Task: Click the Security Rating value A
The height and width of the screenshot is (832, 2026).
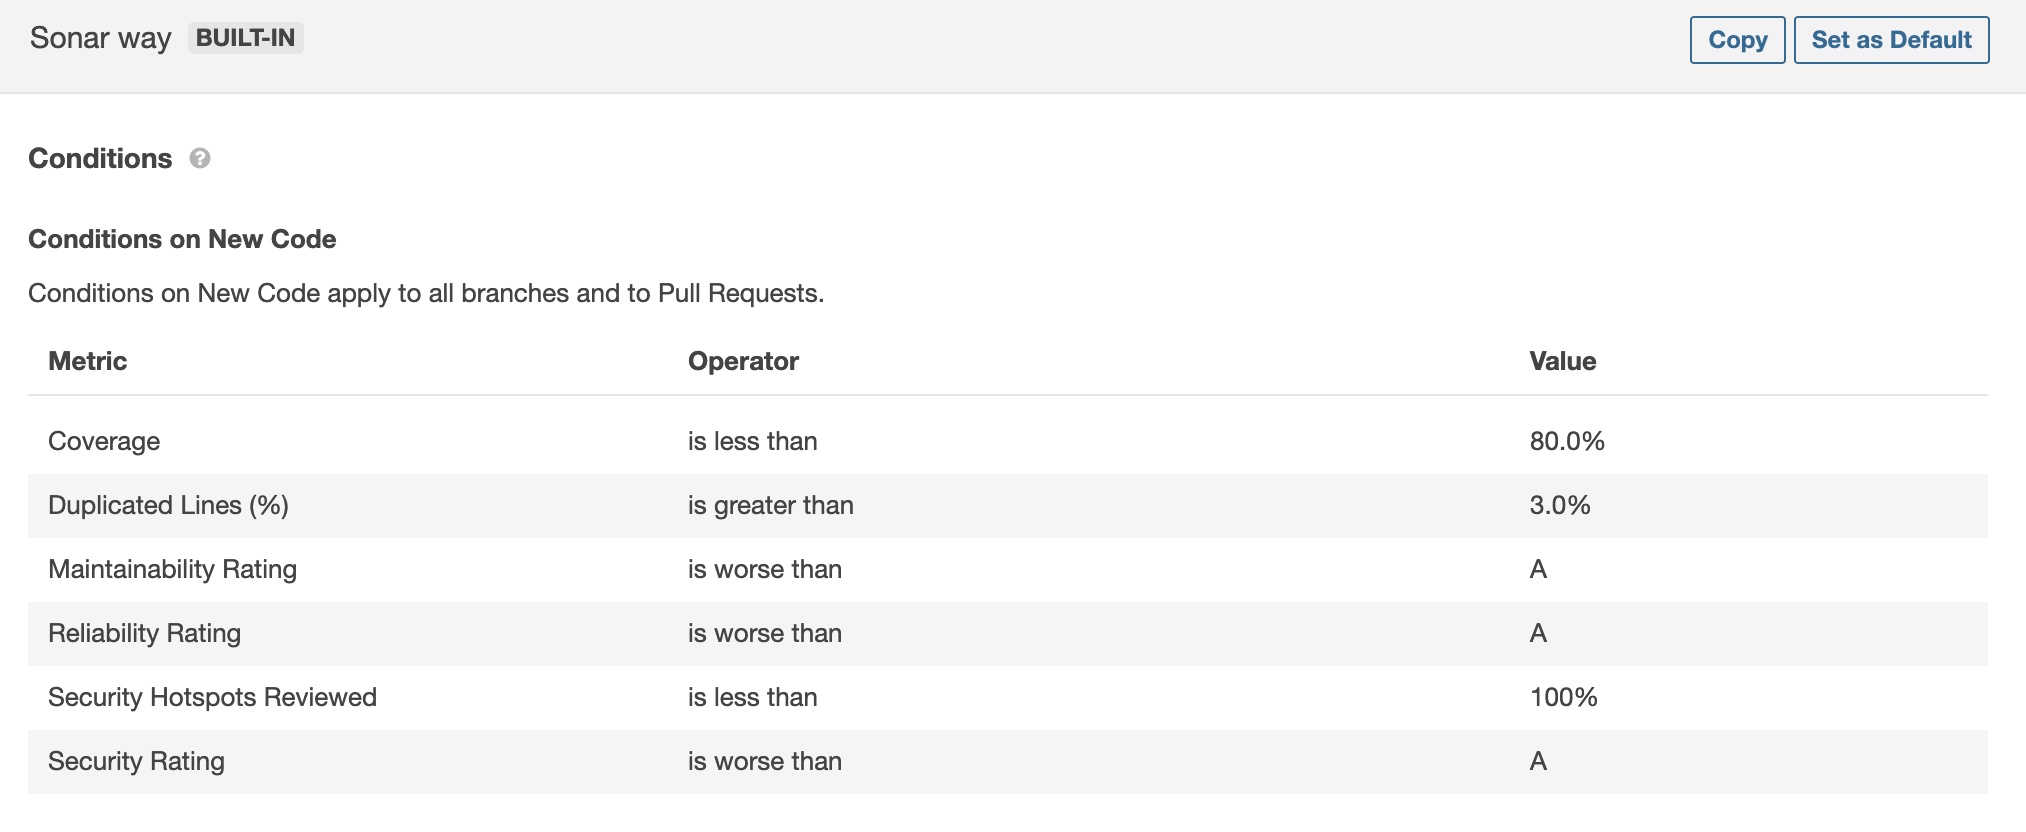Action: click(1538, 761)
